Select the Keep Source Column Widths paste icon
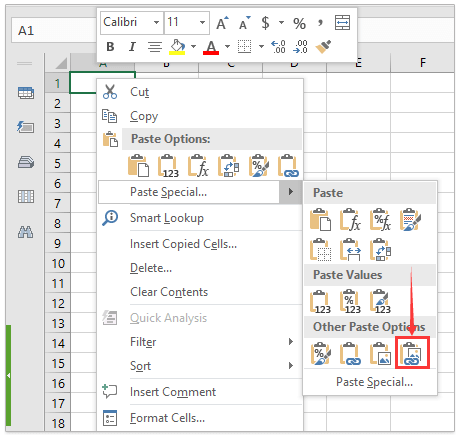 pyautogui.click(x=351, y=249)
